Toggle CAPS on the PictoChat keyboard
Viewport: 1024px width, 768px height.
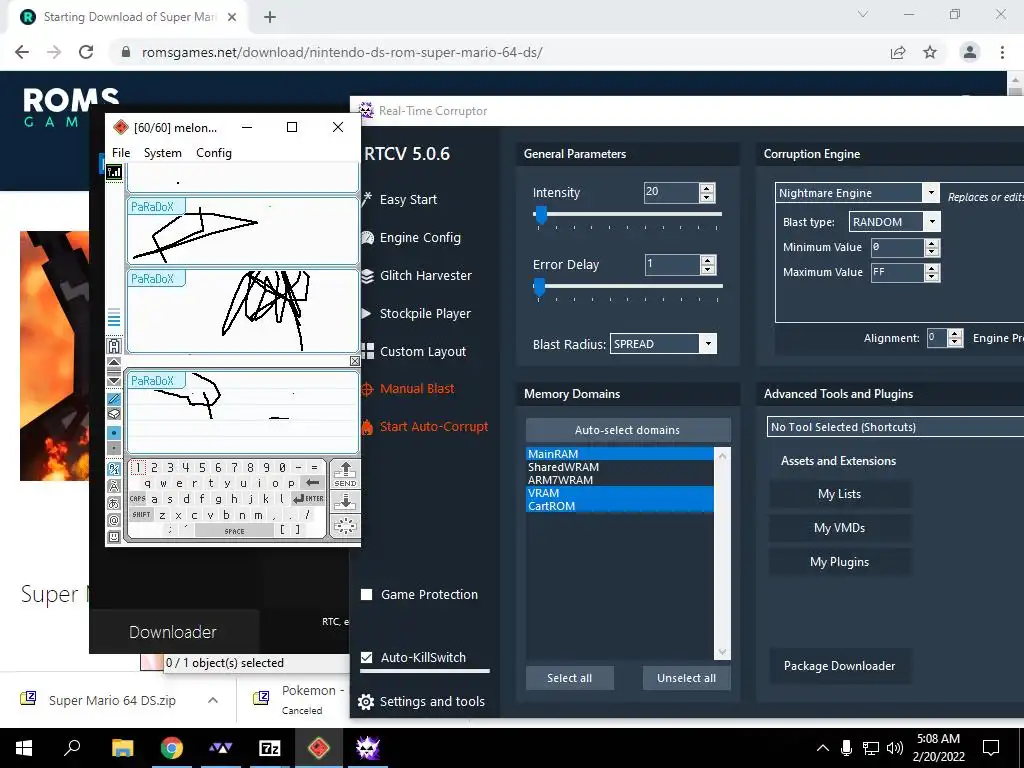coord(137,499)
